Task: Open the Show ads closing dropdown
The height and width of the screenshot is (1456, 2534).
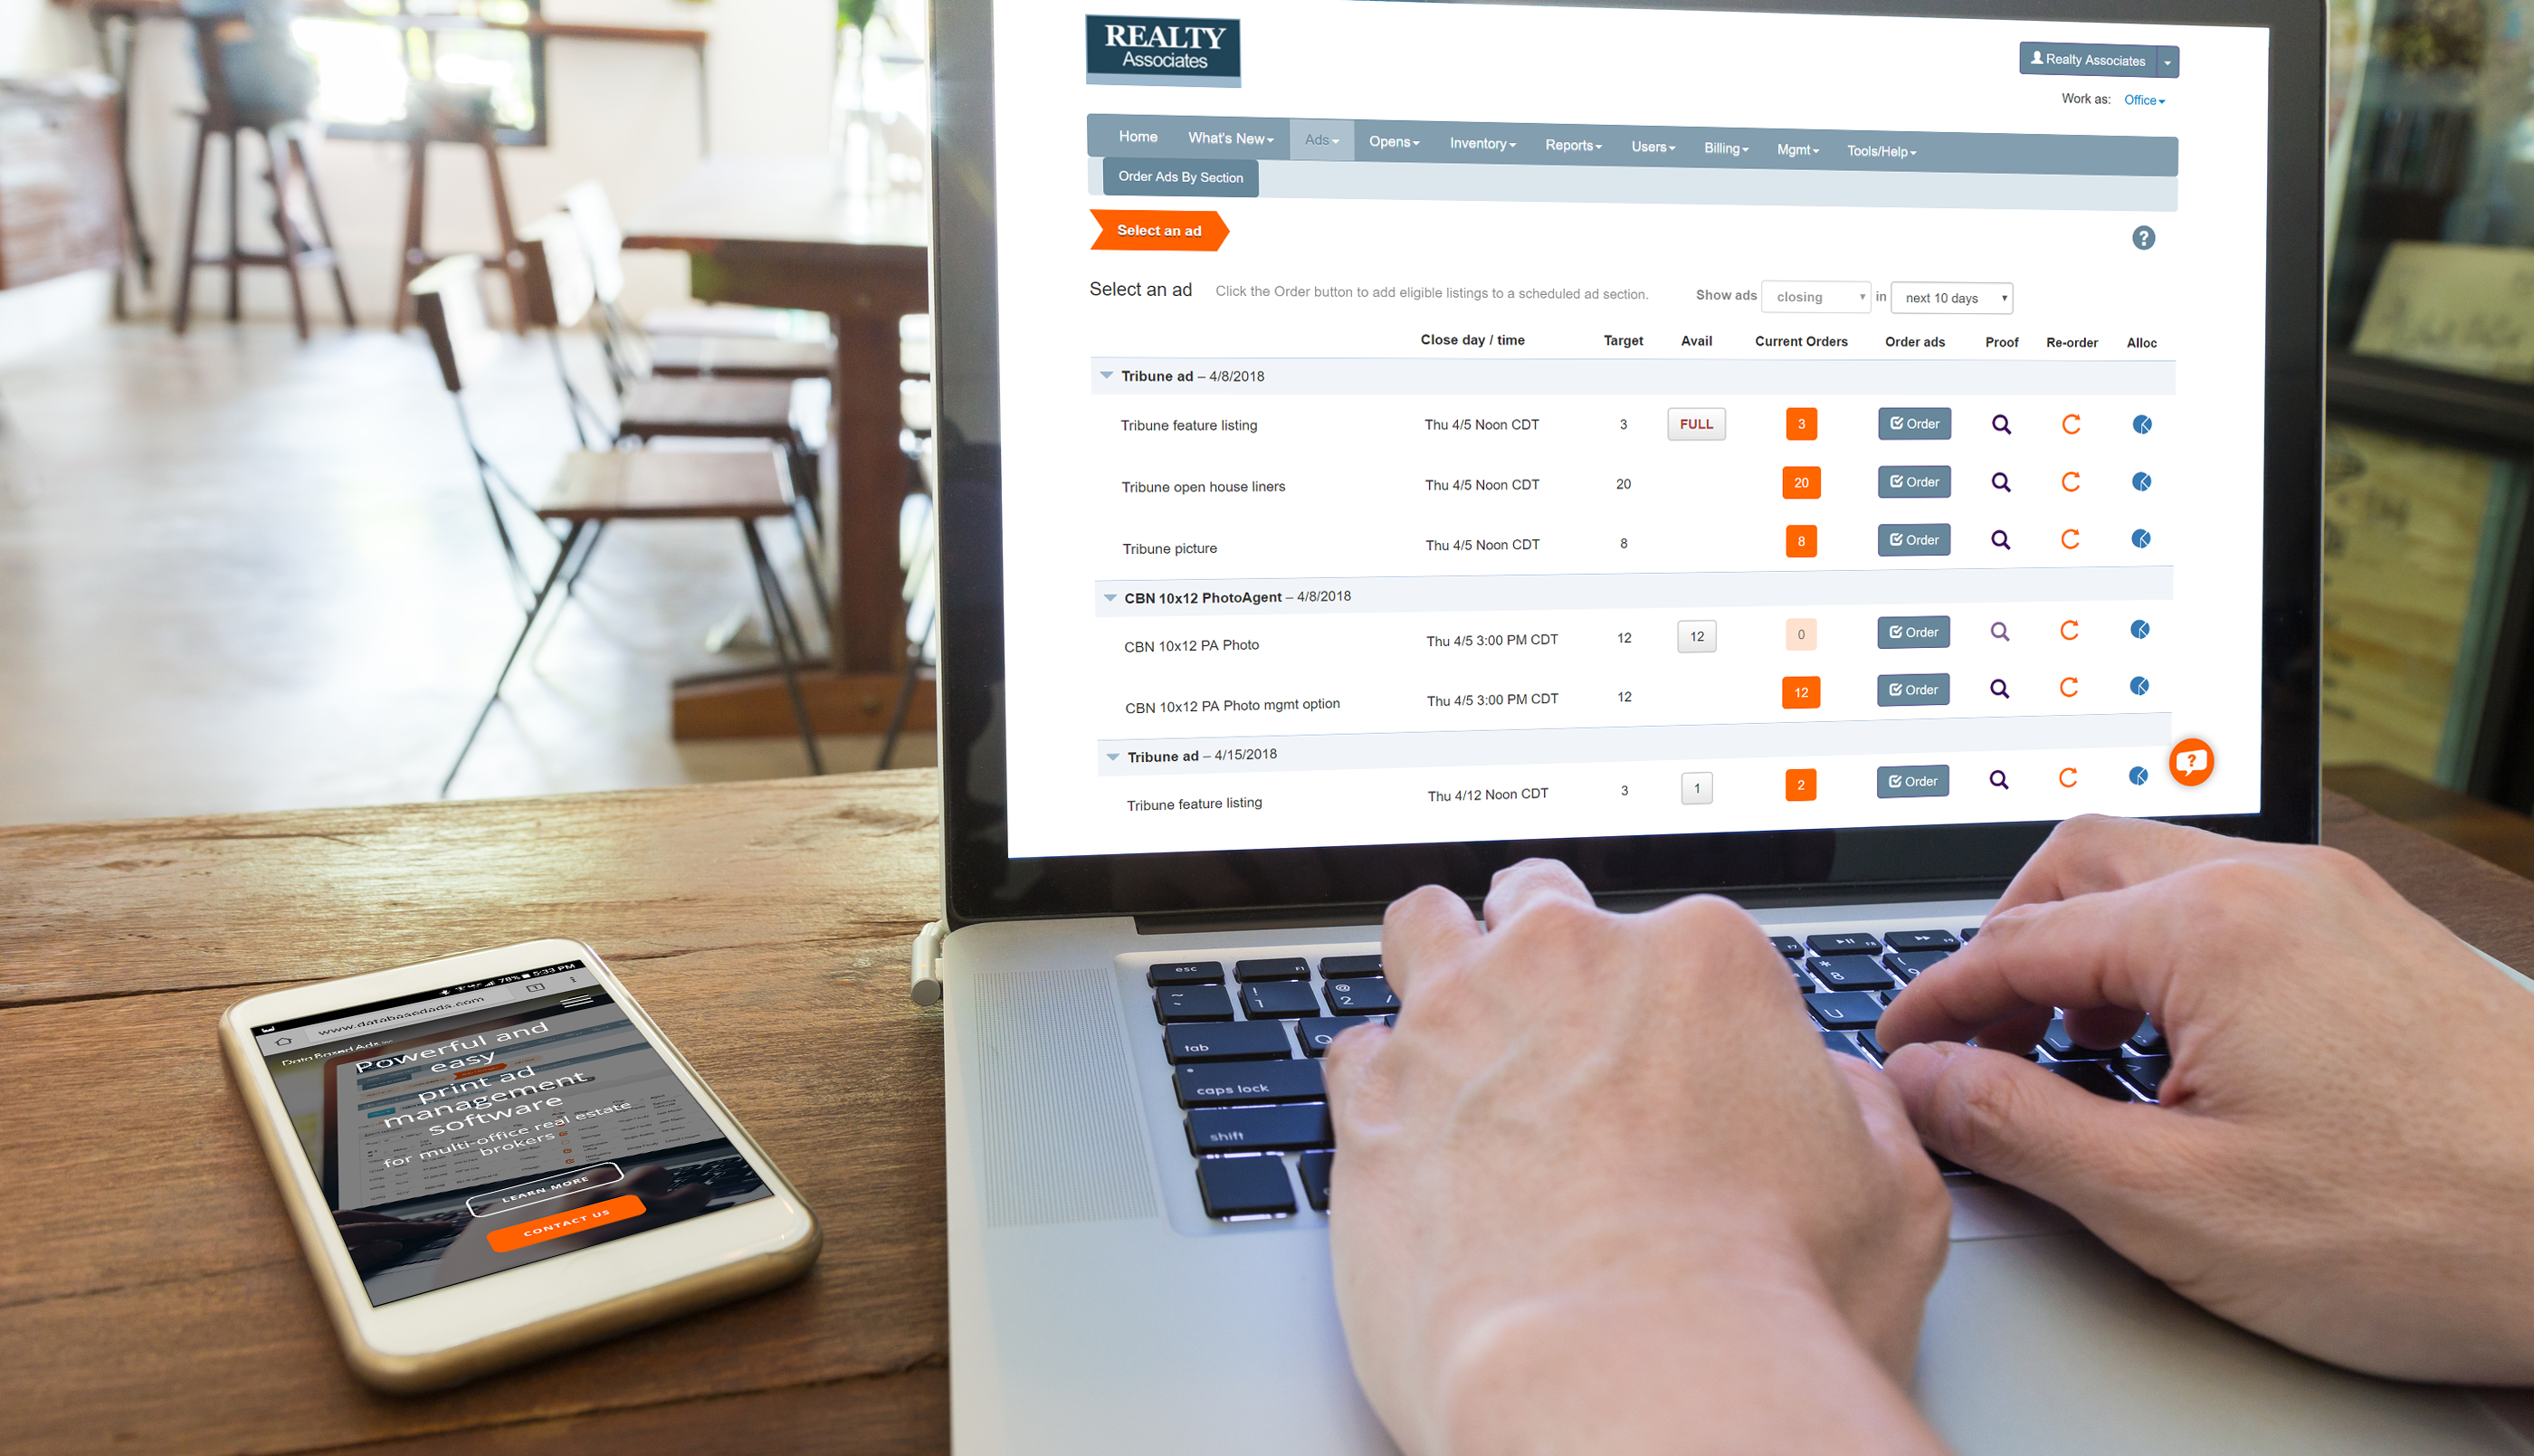Action: coord(1817,296)
